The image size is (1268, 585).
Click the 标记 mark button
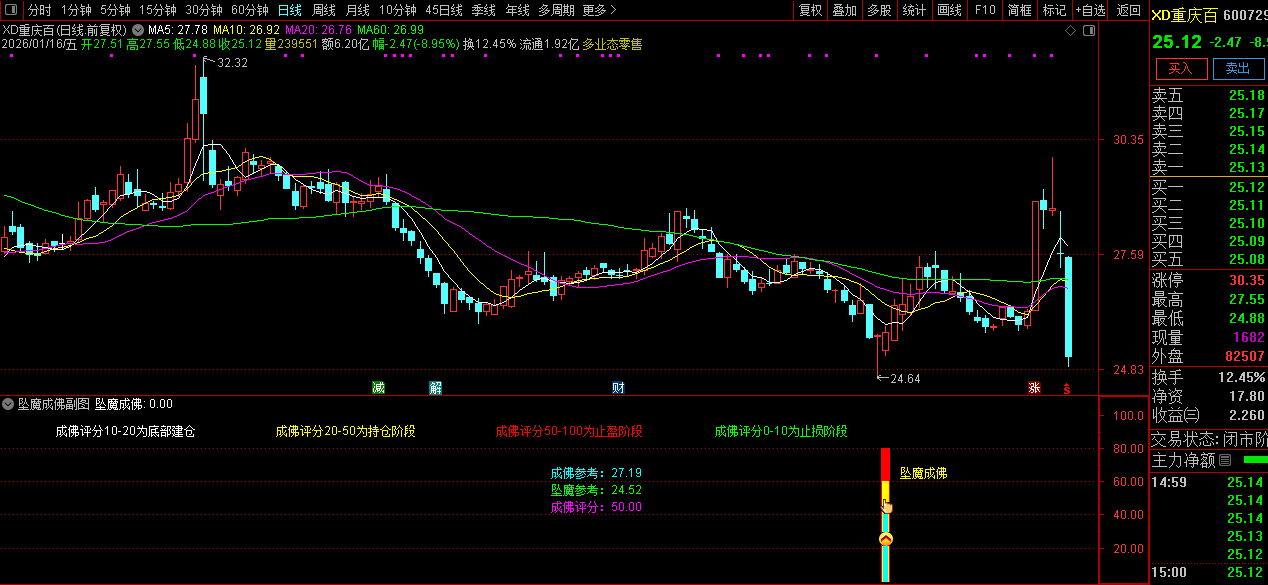[x=1054, y=10]
